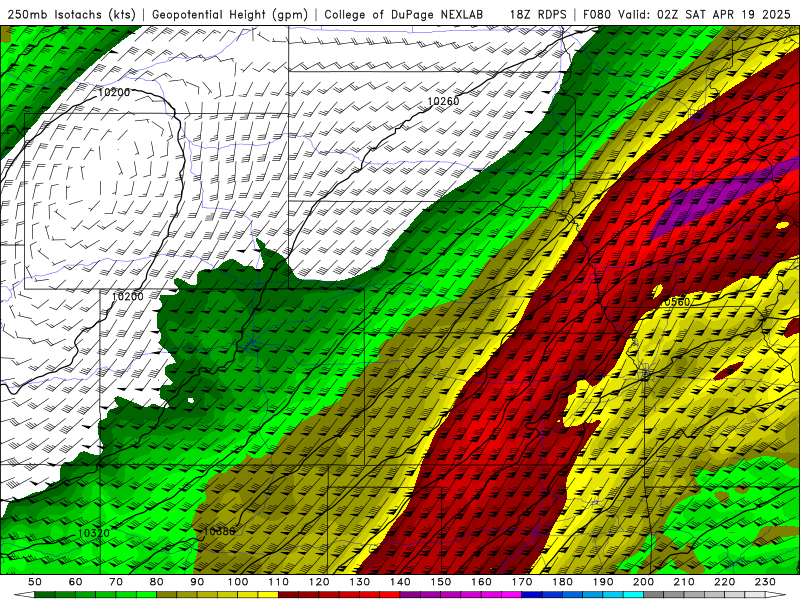Click the 200 value on the color scale

644,582
